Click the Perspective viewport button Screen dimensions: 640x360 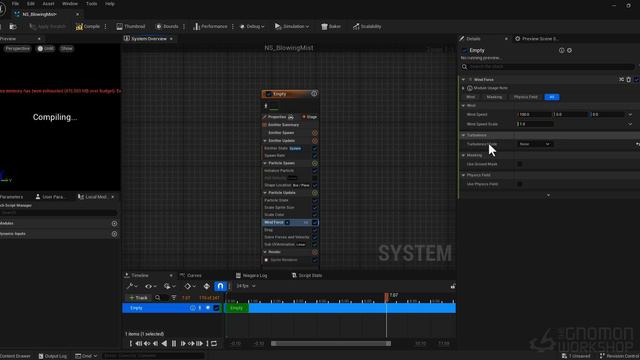(x=18, y=49)
